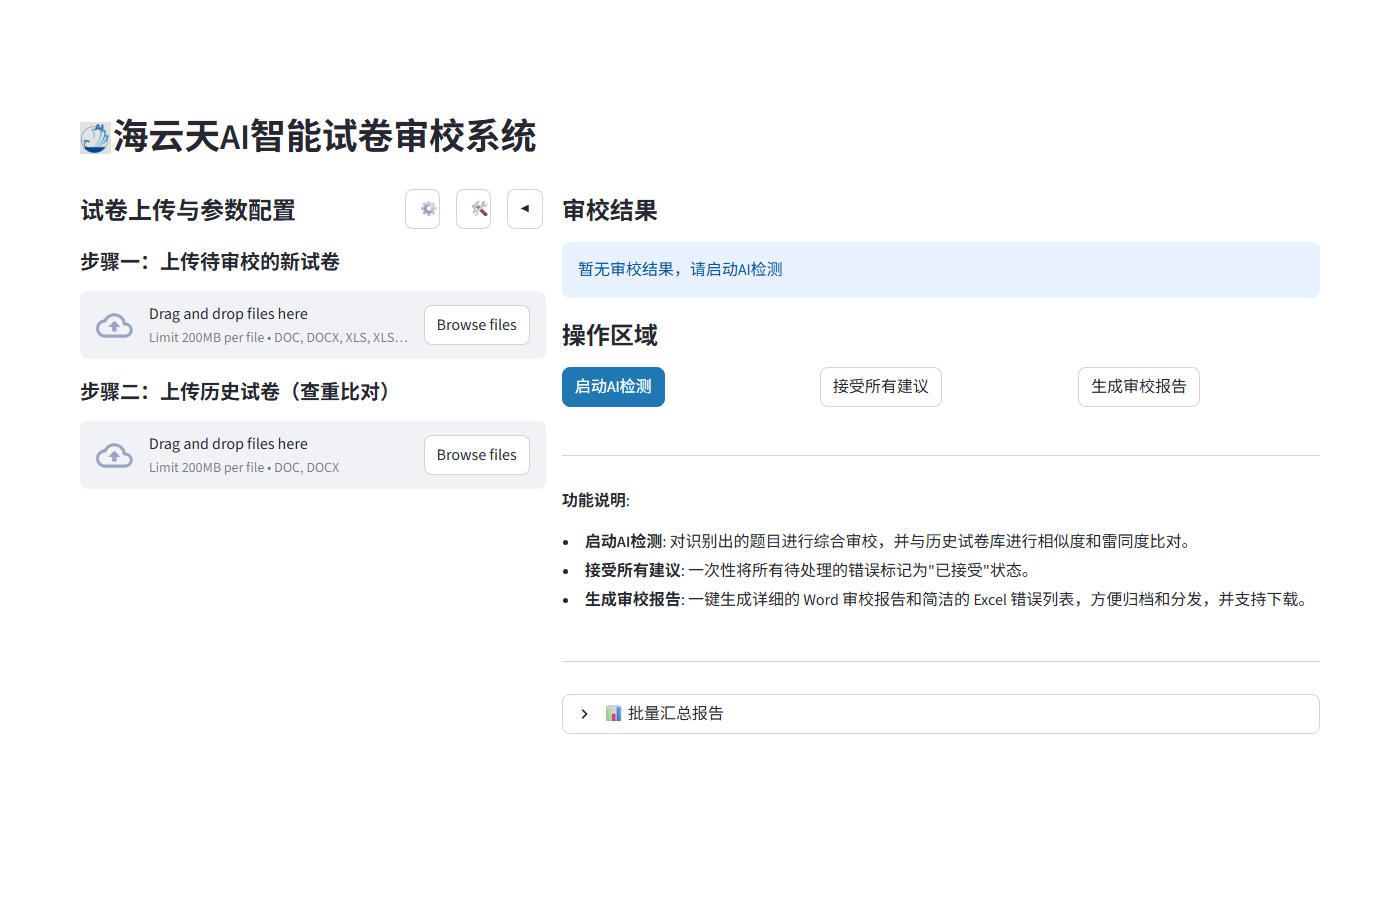Viewport: 1400px width, 900px height.
Task: Browse files for the new exam paper upload
Action: (x=477, y=325)
